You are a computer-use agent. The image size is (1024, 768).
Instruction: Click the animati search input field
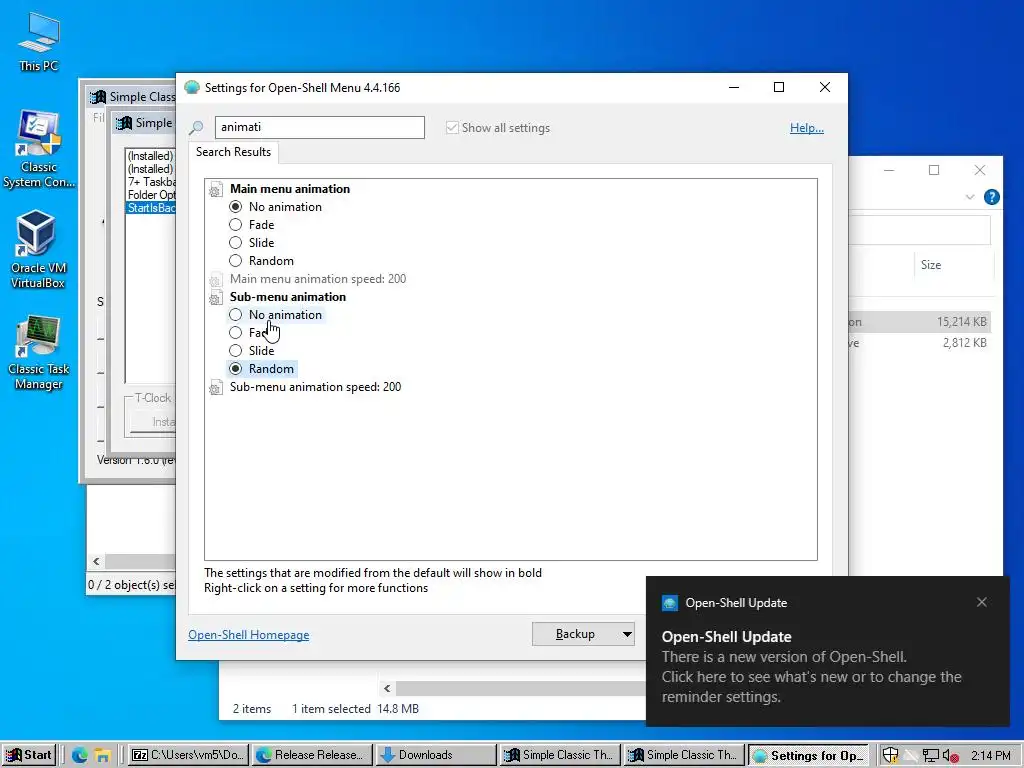320,127
